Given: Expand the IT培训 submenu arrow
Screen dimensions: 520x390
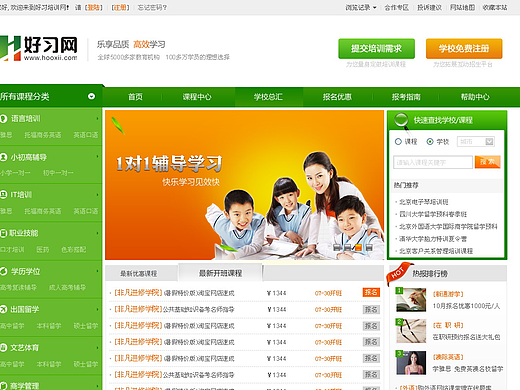Looking at the screenshot, I should pyautogui.click(x=97, y=195).
